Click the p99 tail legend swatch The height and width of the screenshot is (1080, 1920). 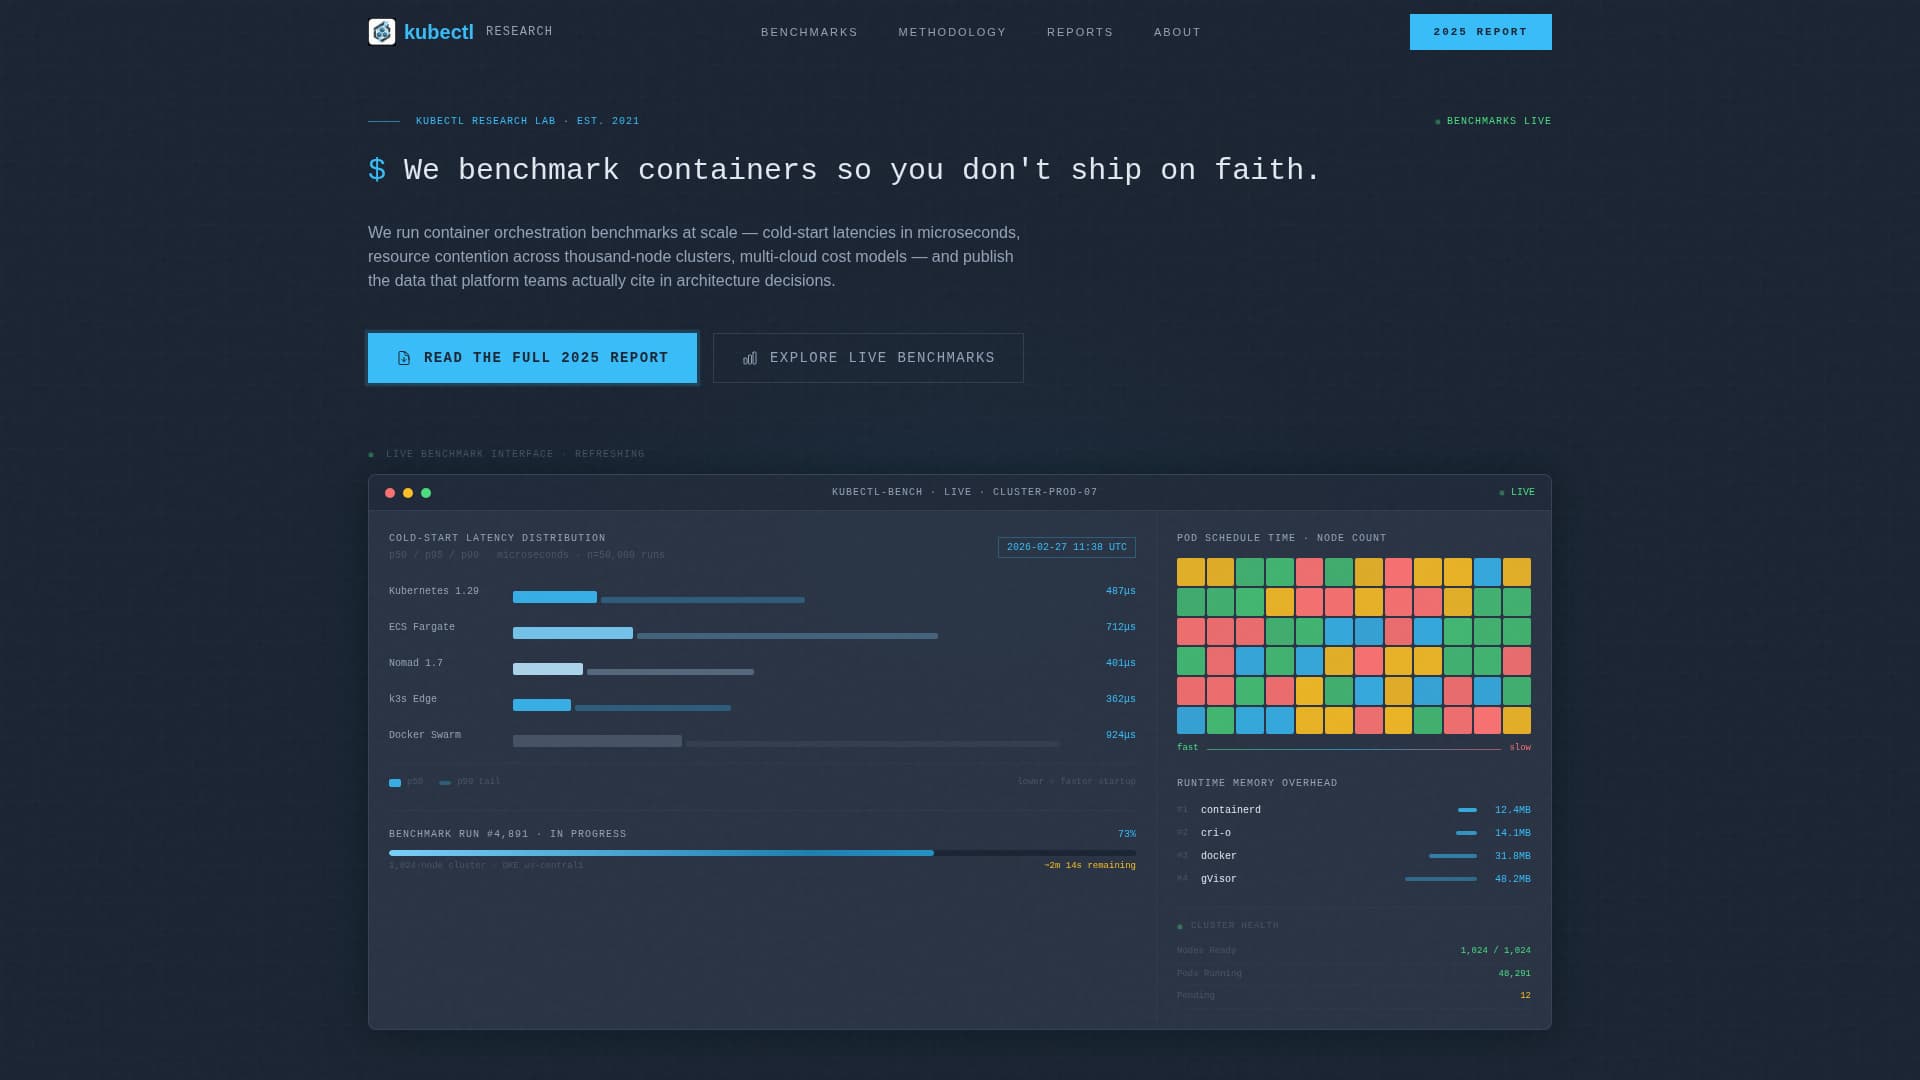(445, 783)
